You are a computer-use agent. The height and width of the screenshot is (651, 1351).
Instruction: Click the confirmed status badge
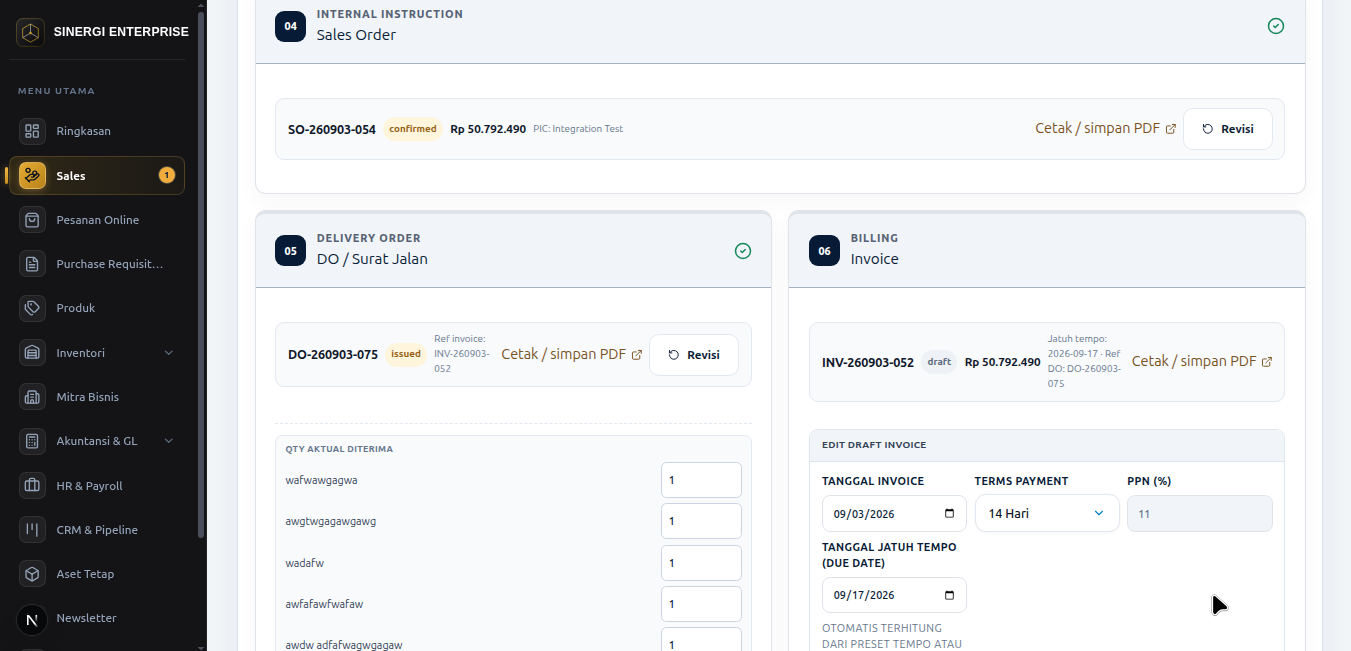[x=413, y=129]
